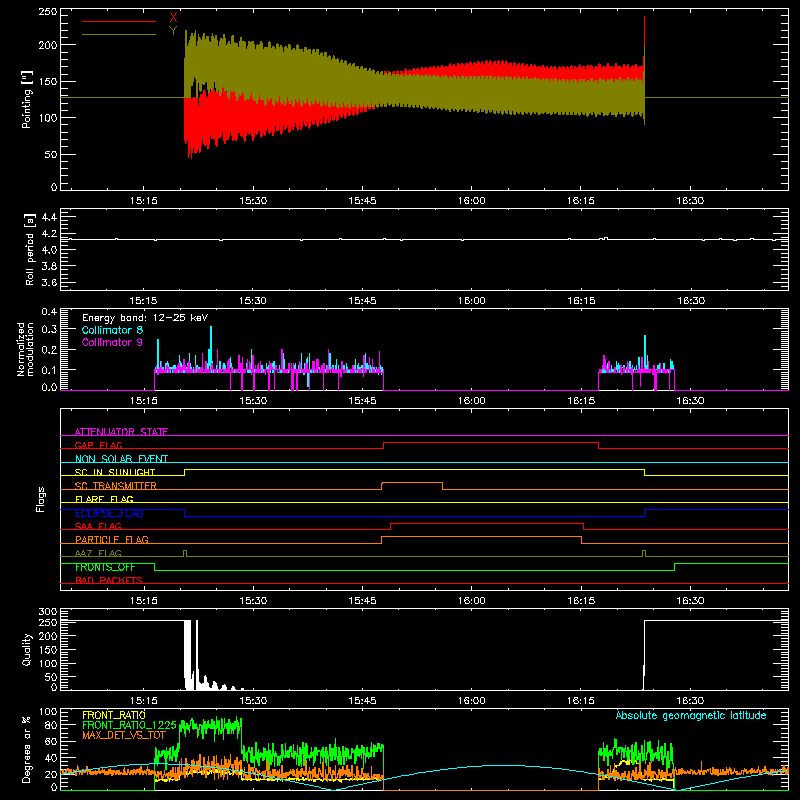Select the AAZ_FLAG label
This screenshot has width=800, height=800.
[98, 553]
